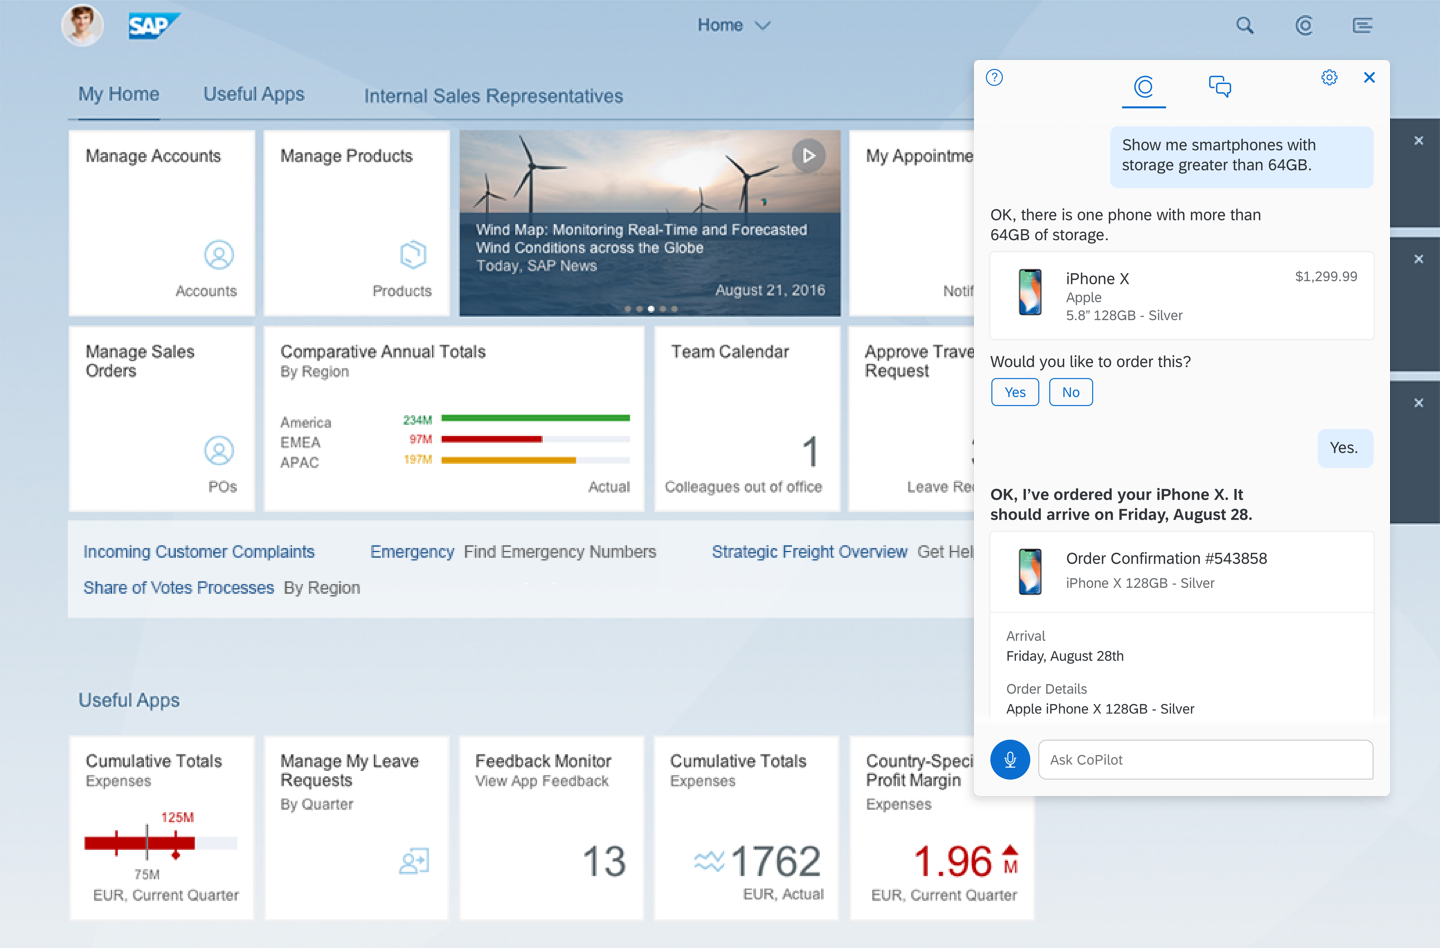This screenshot has height=948, width=1440.
Task: Open CoPilot settings gear
Action: tap(1329, 78)
